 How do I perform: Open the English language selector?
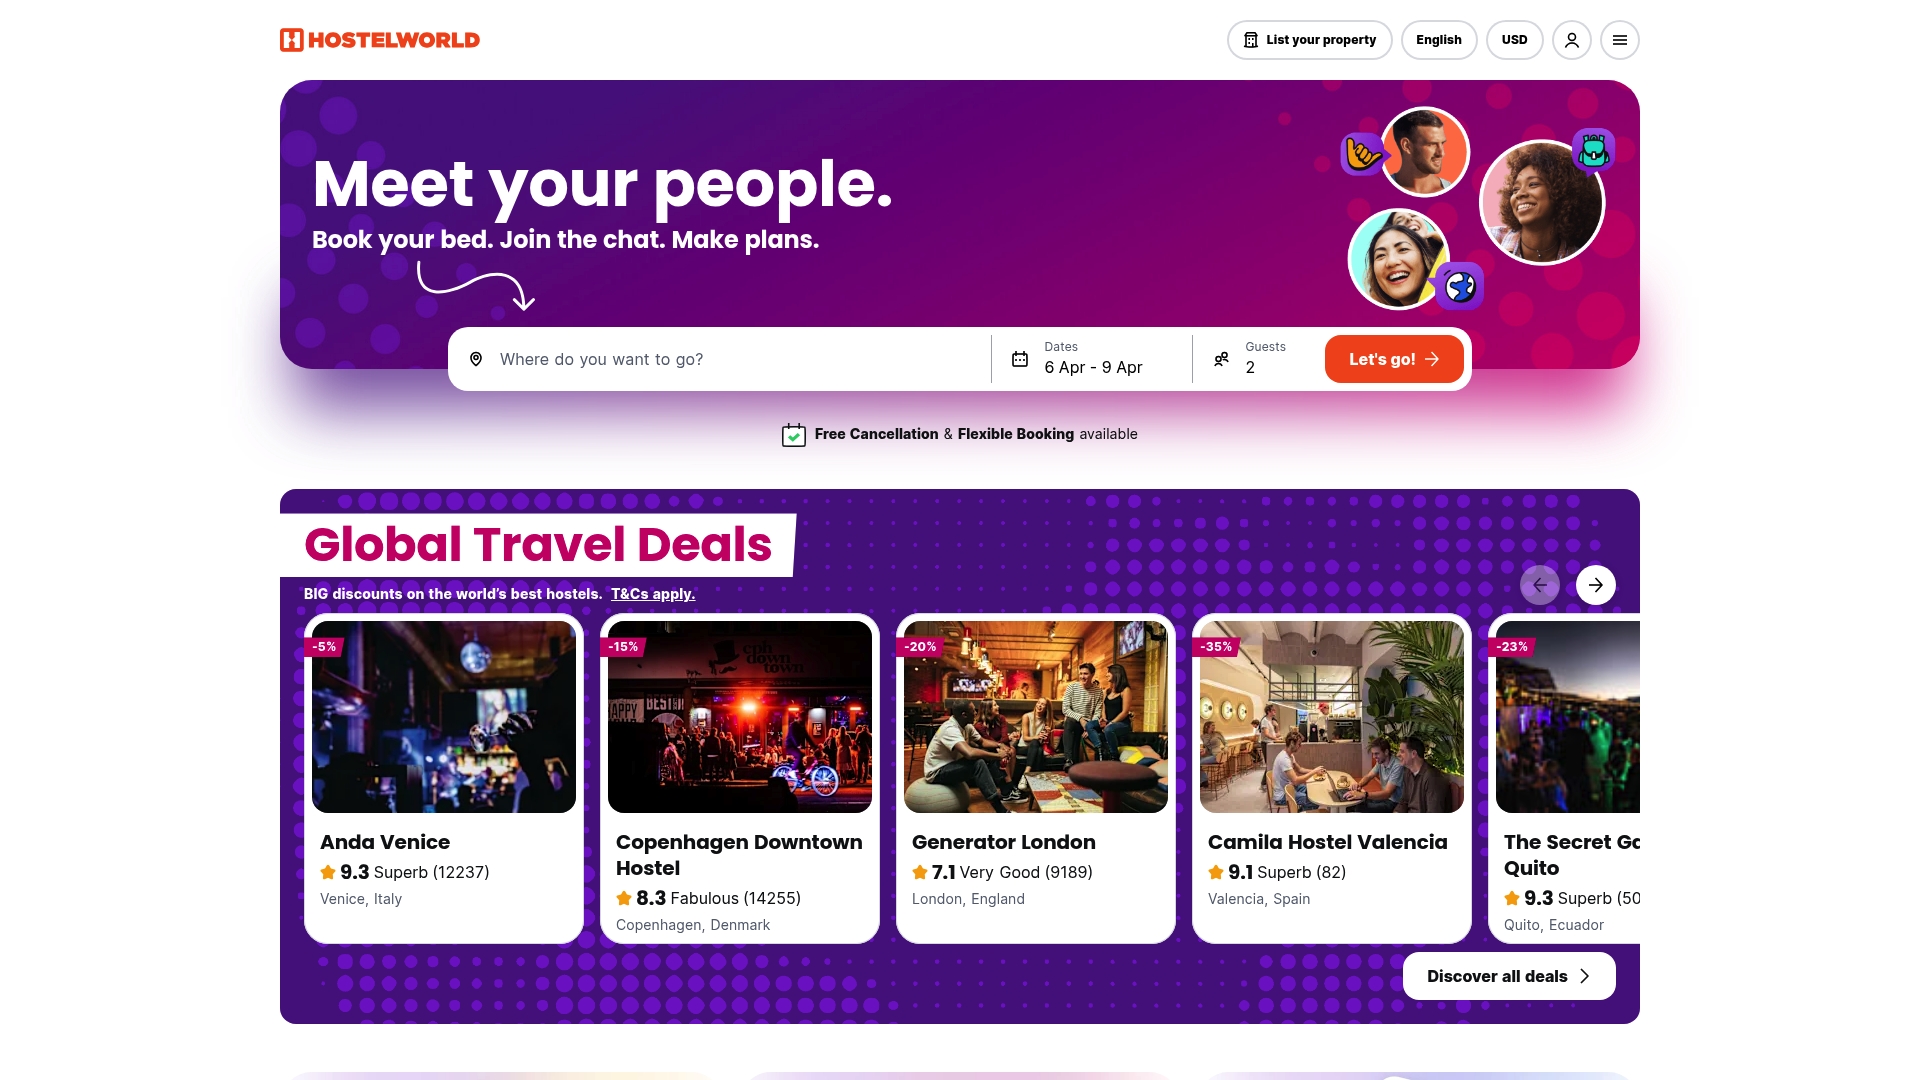pyautogui.click(x=1439, y=40)
